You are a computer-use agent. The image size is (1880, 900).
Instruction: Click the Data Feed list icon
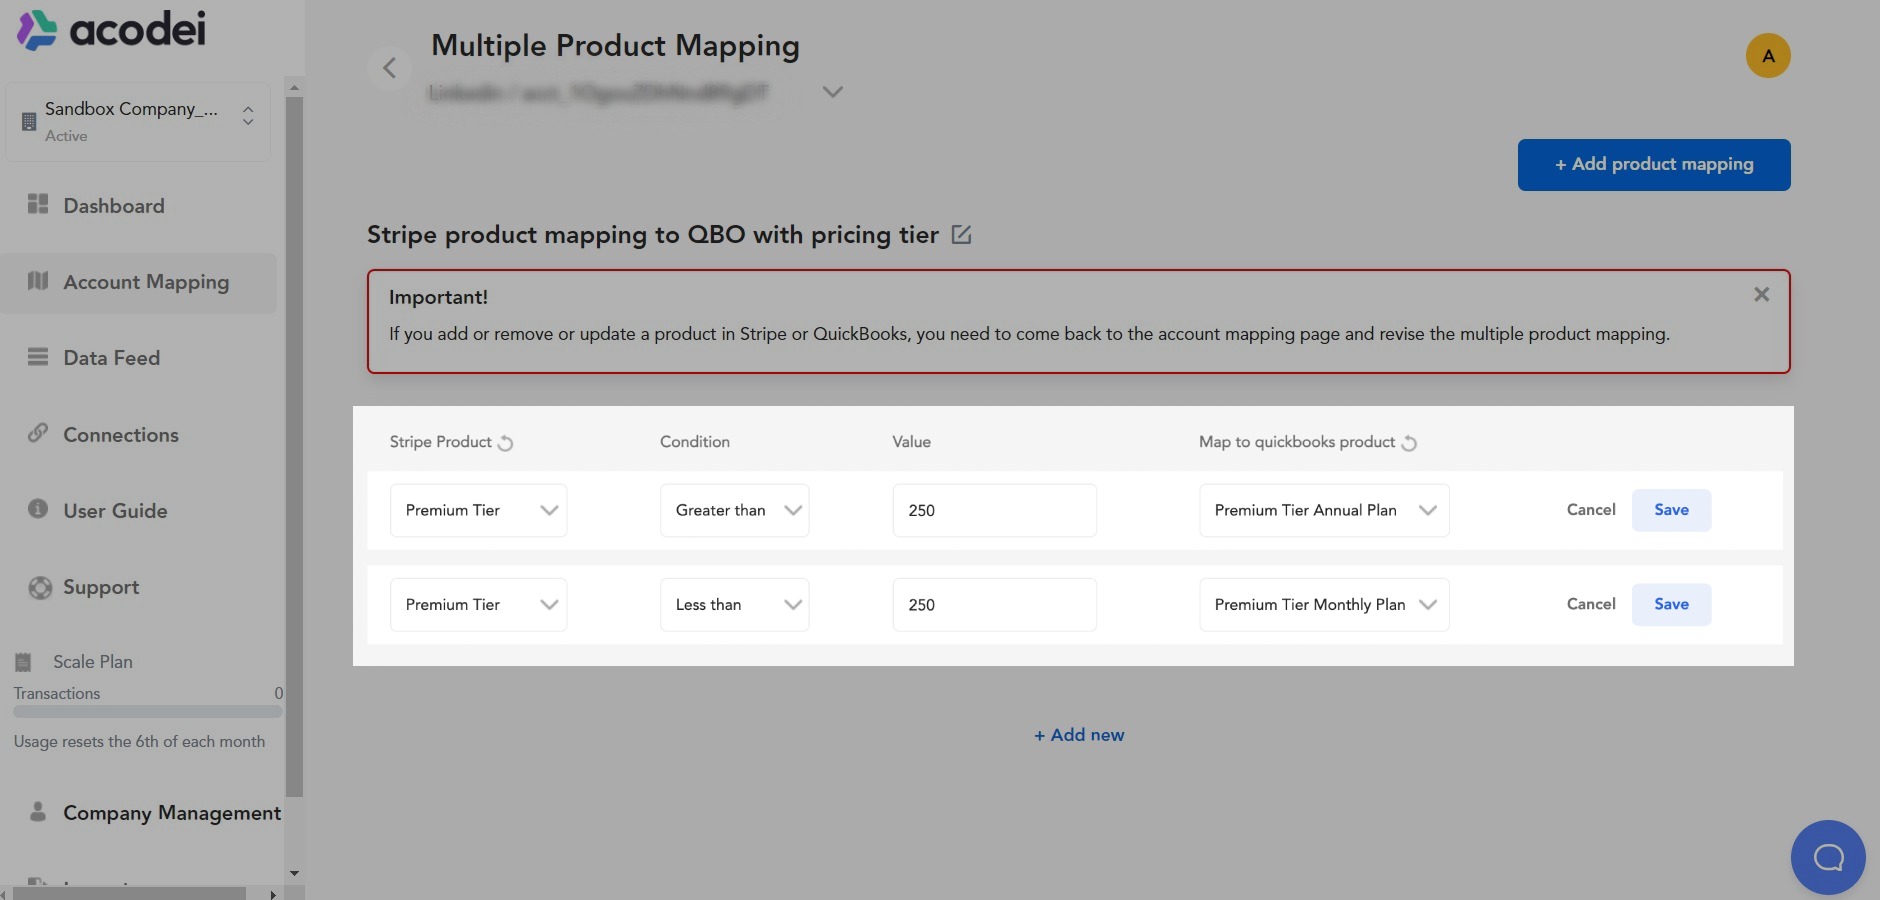click(38, 357)
